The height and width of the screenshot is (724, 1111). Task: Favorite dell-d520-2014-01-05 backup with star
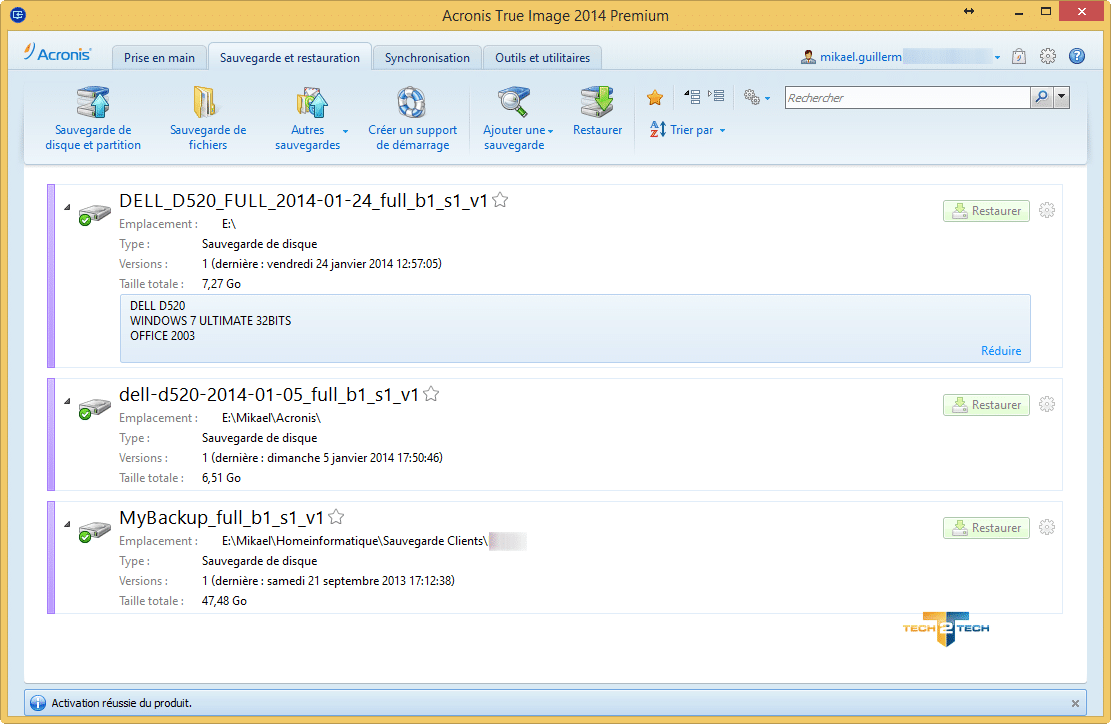click(x=431, y=394)
